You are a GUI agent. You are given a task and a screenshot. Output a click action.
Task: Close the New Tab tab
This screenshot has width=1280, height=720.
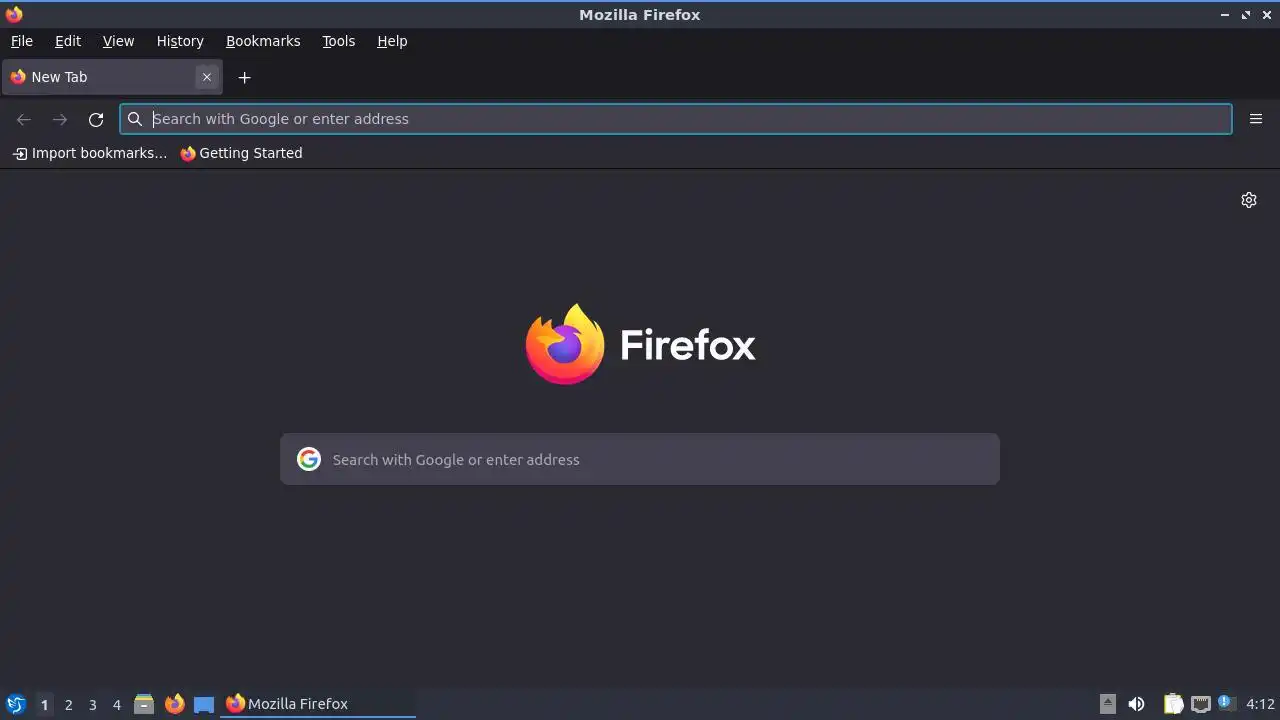point(207,77)
